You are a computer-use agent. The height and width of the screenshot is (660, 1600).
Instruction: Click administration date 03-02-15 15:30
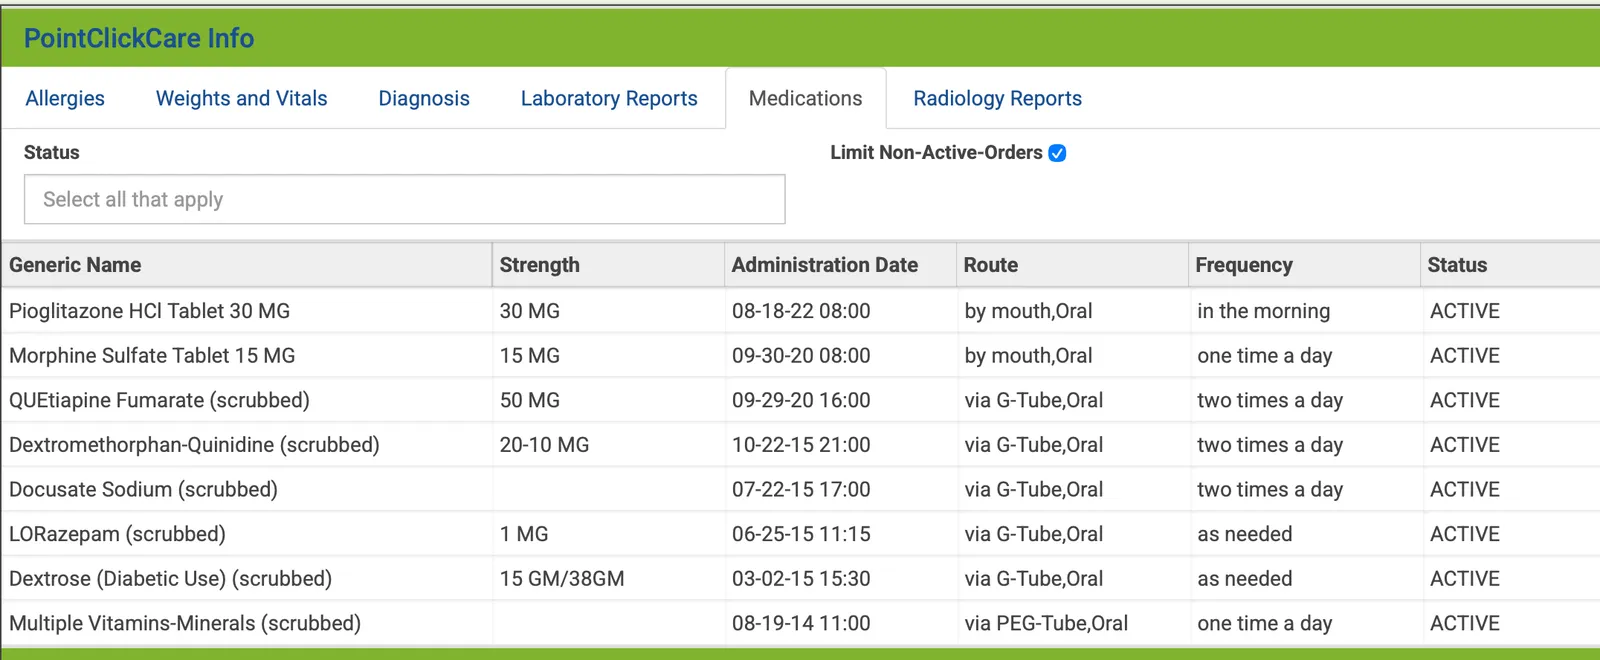click(x=801, y=578)
